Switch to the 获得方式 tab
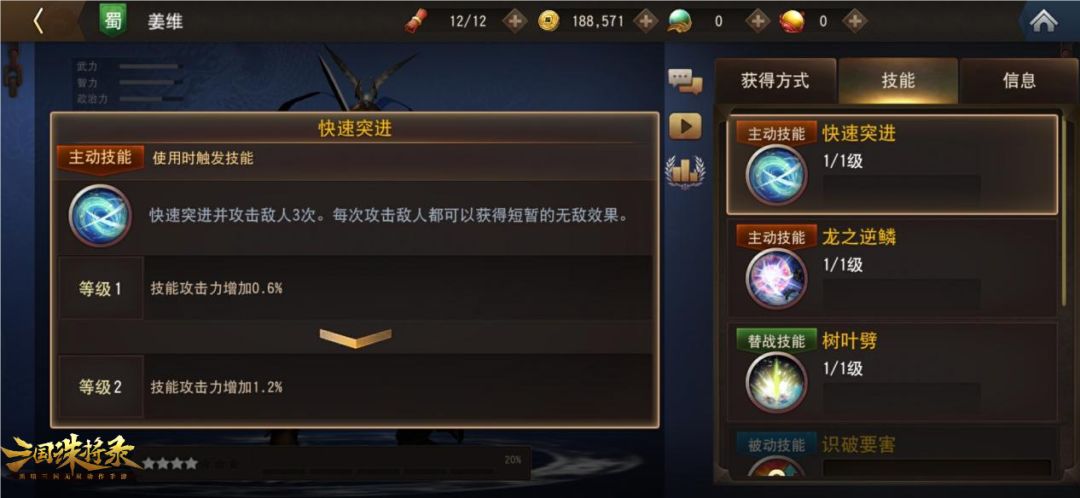1080x498 pixels. click(x=775, y=81)
